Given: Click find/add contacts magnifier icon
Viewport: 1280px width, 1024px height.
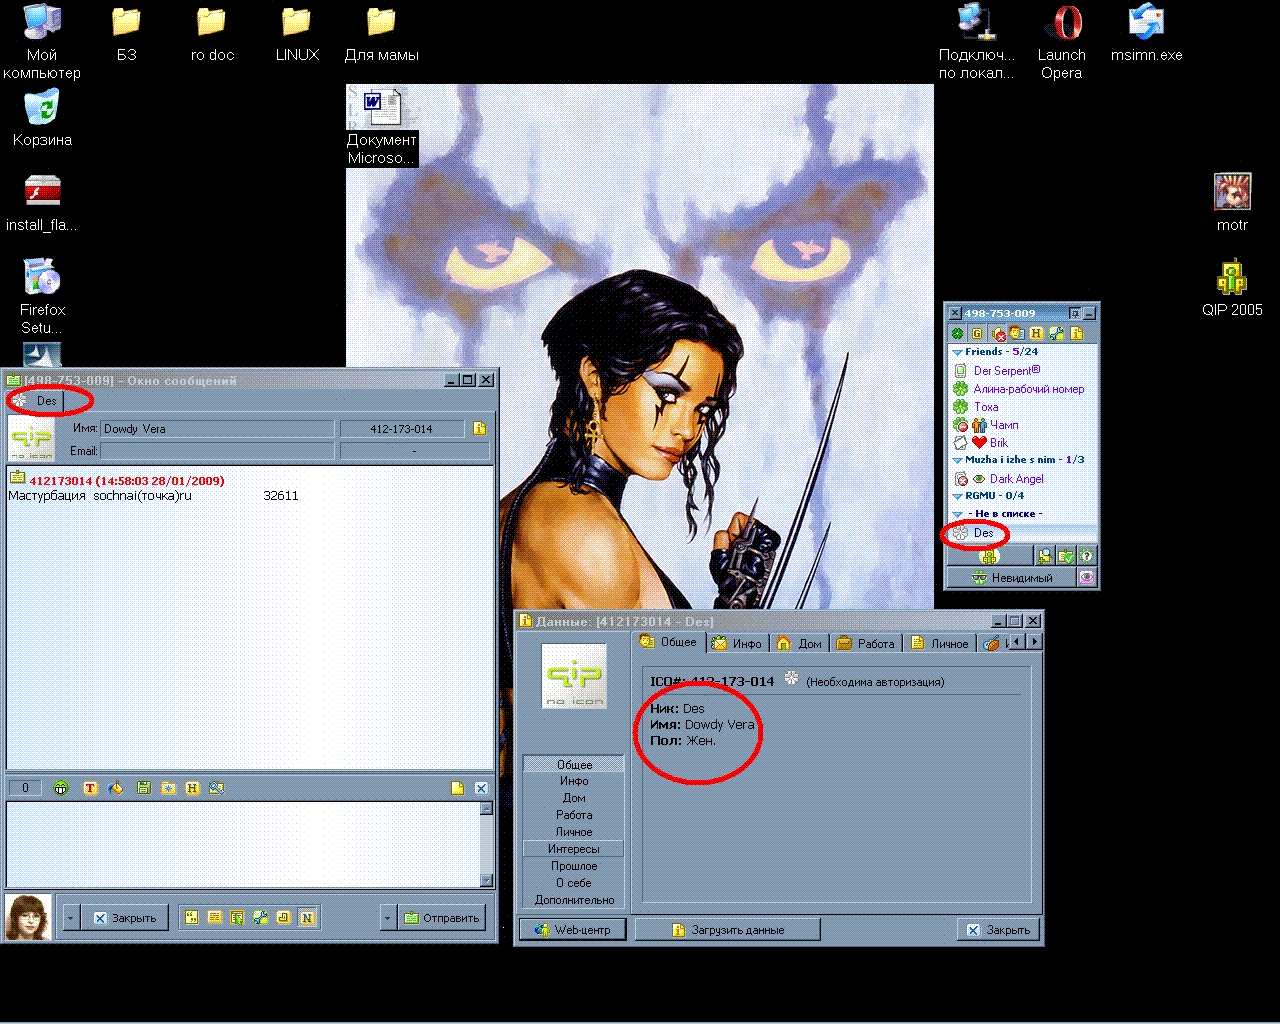Looking at the screenshot, I should click(1045, 556).
